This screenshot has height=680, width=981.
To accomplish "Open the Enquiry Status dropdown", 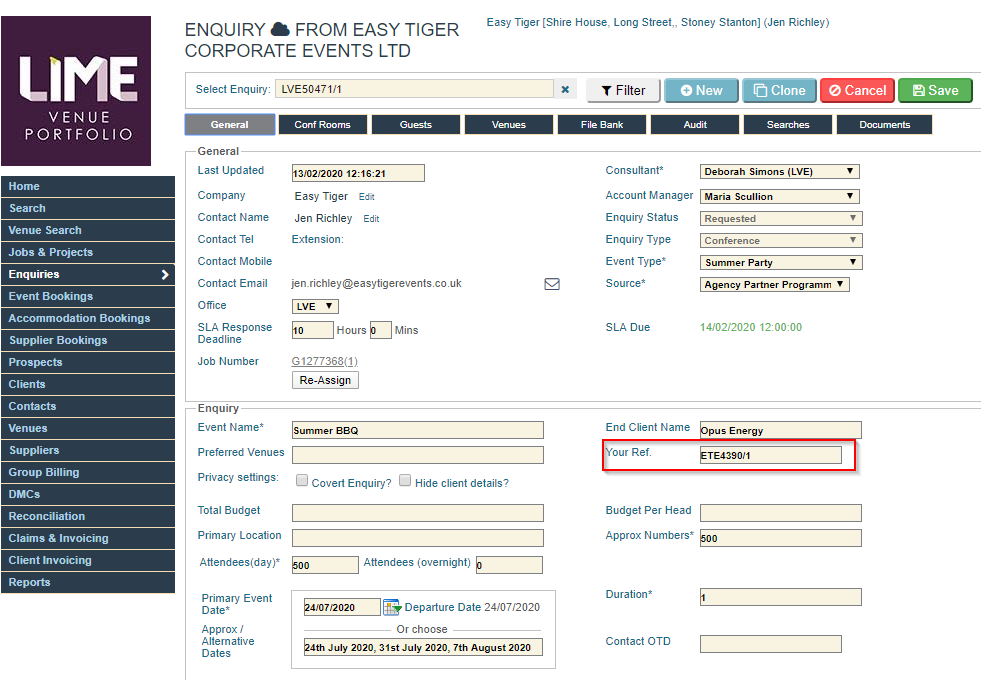I will point(781,218).
